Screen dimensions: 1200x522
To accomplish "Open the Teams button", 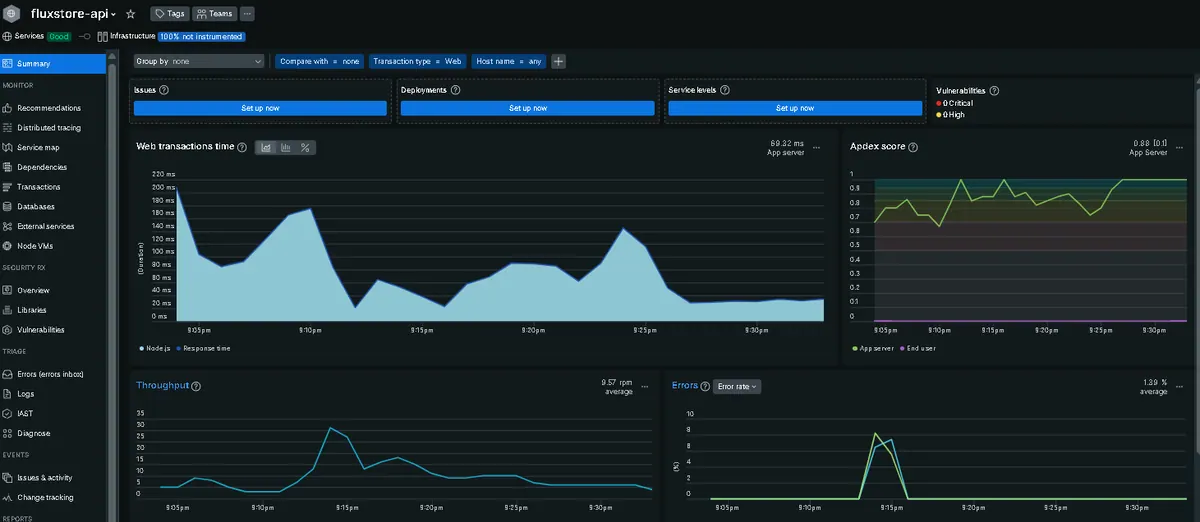I will click(x=213, y=14).
